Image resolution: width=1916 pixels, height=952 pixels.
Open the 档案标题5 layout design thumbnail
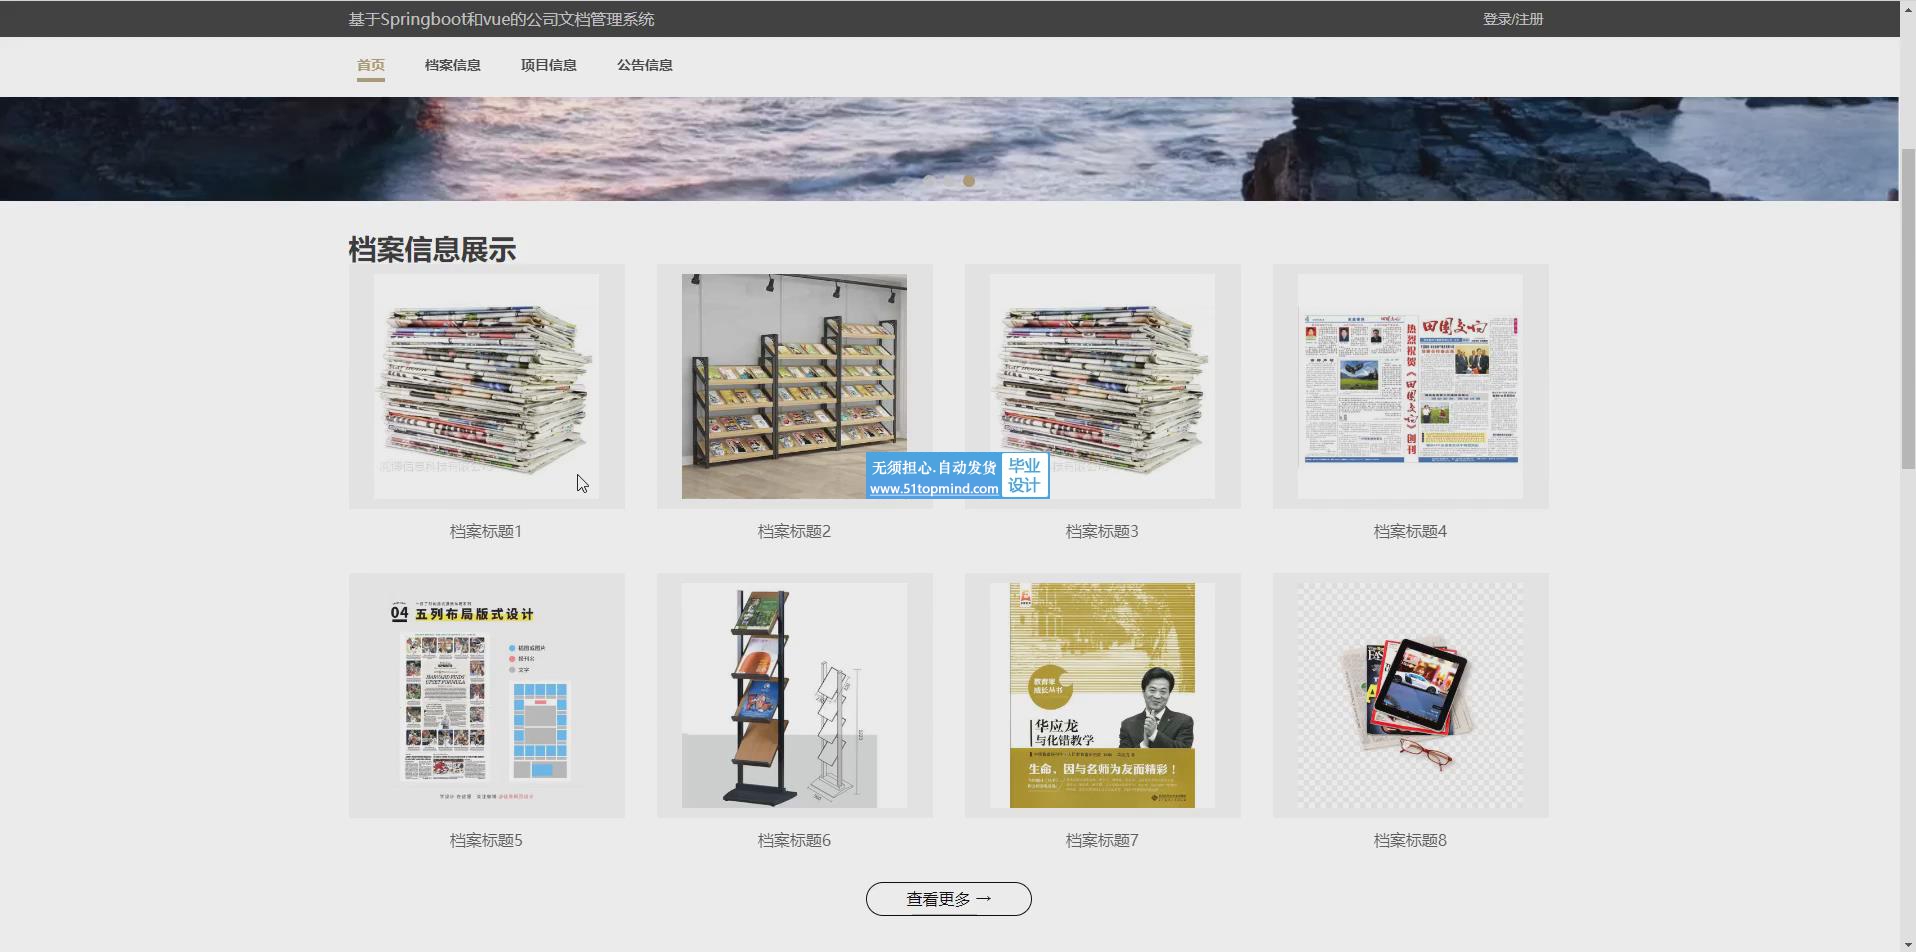click(487, 696)
